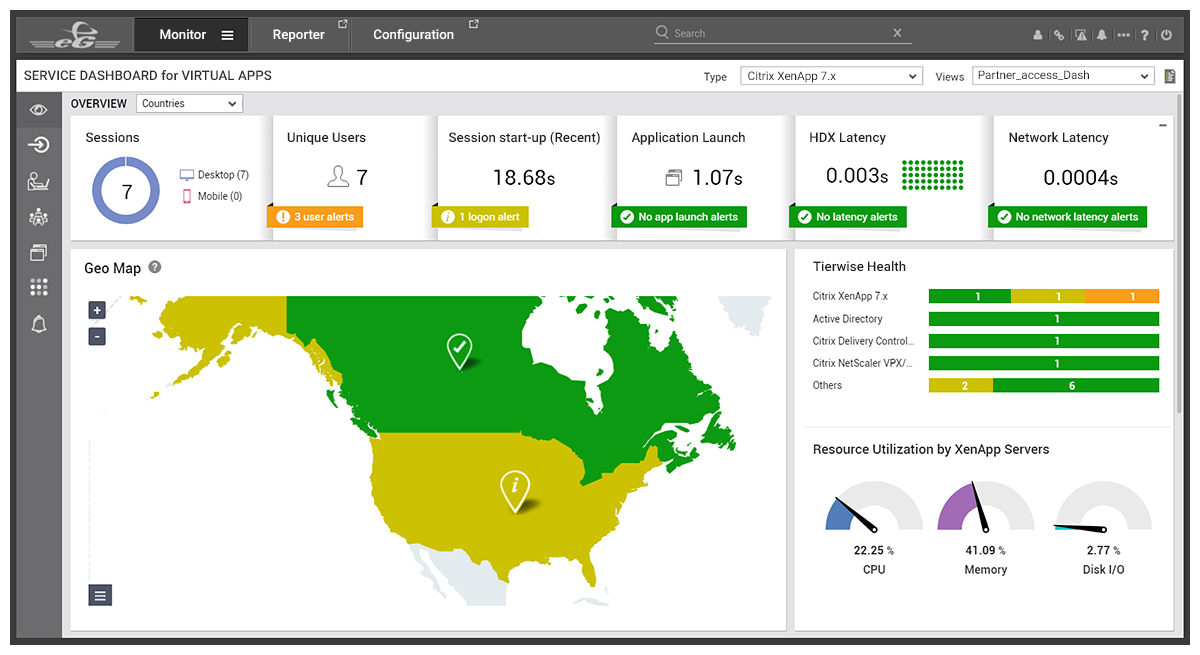This screenshot has width=1200, height=655.
Task: Collapse the overview panel with minus
Action: coord(1163,125)
